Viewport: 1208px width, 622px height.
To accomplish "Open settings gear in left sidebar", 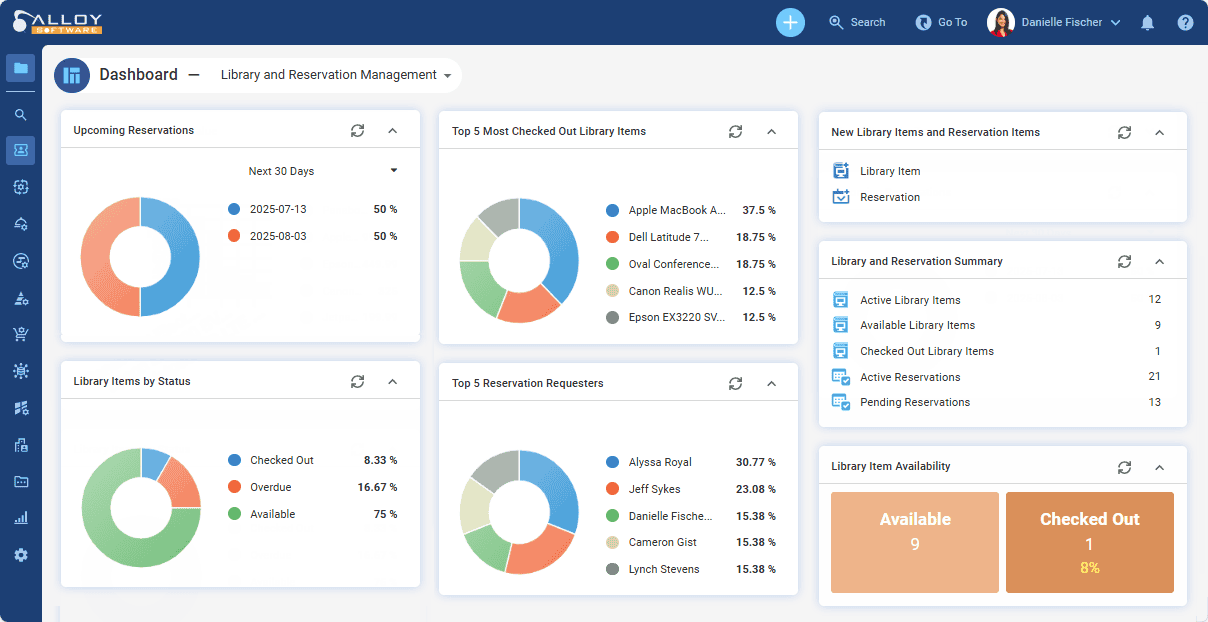I will [21, 555].
